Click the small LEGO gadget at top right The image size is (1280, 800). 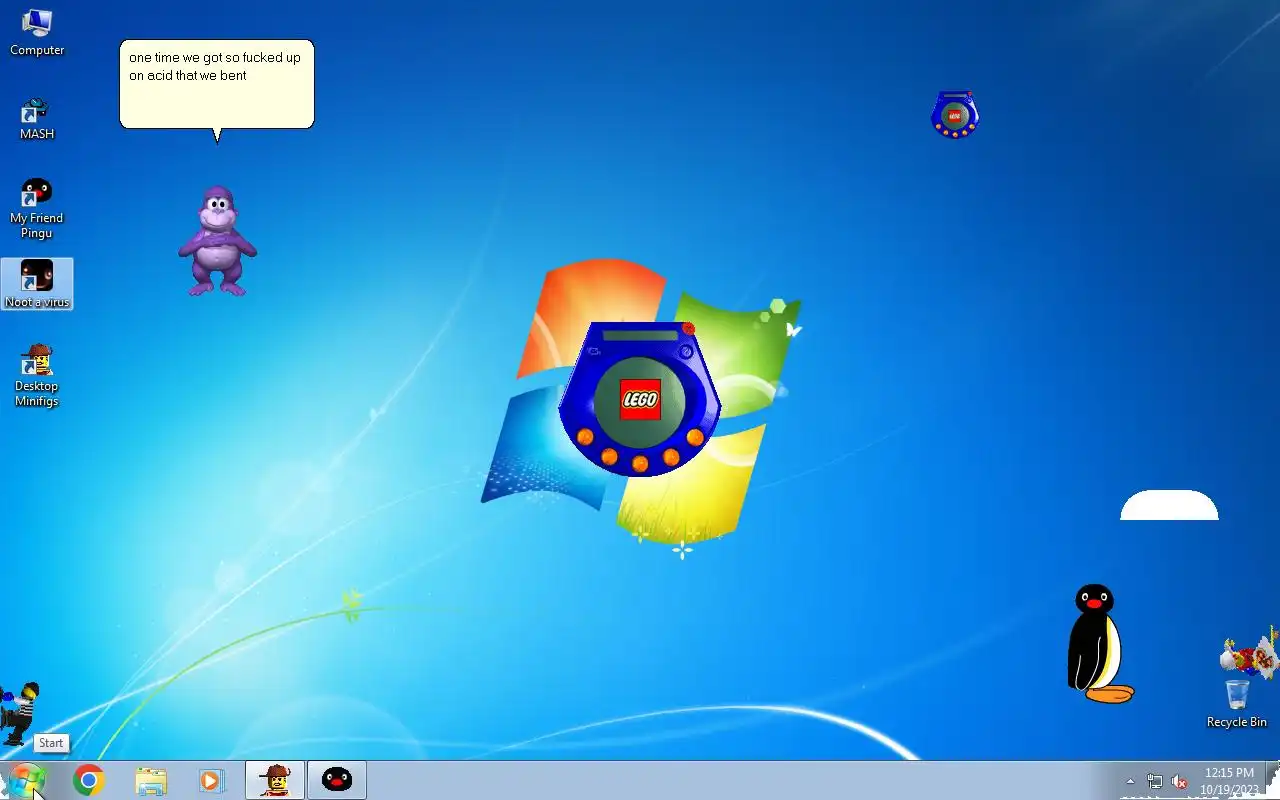pos(954,115)
